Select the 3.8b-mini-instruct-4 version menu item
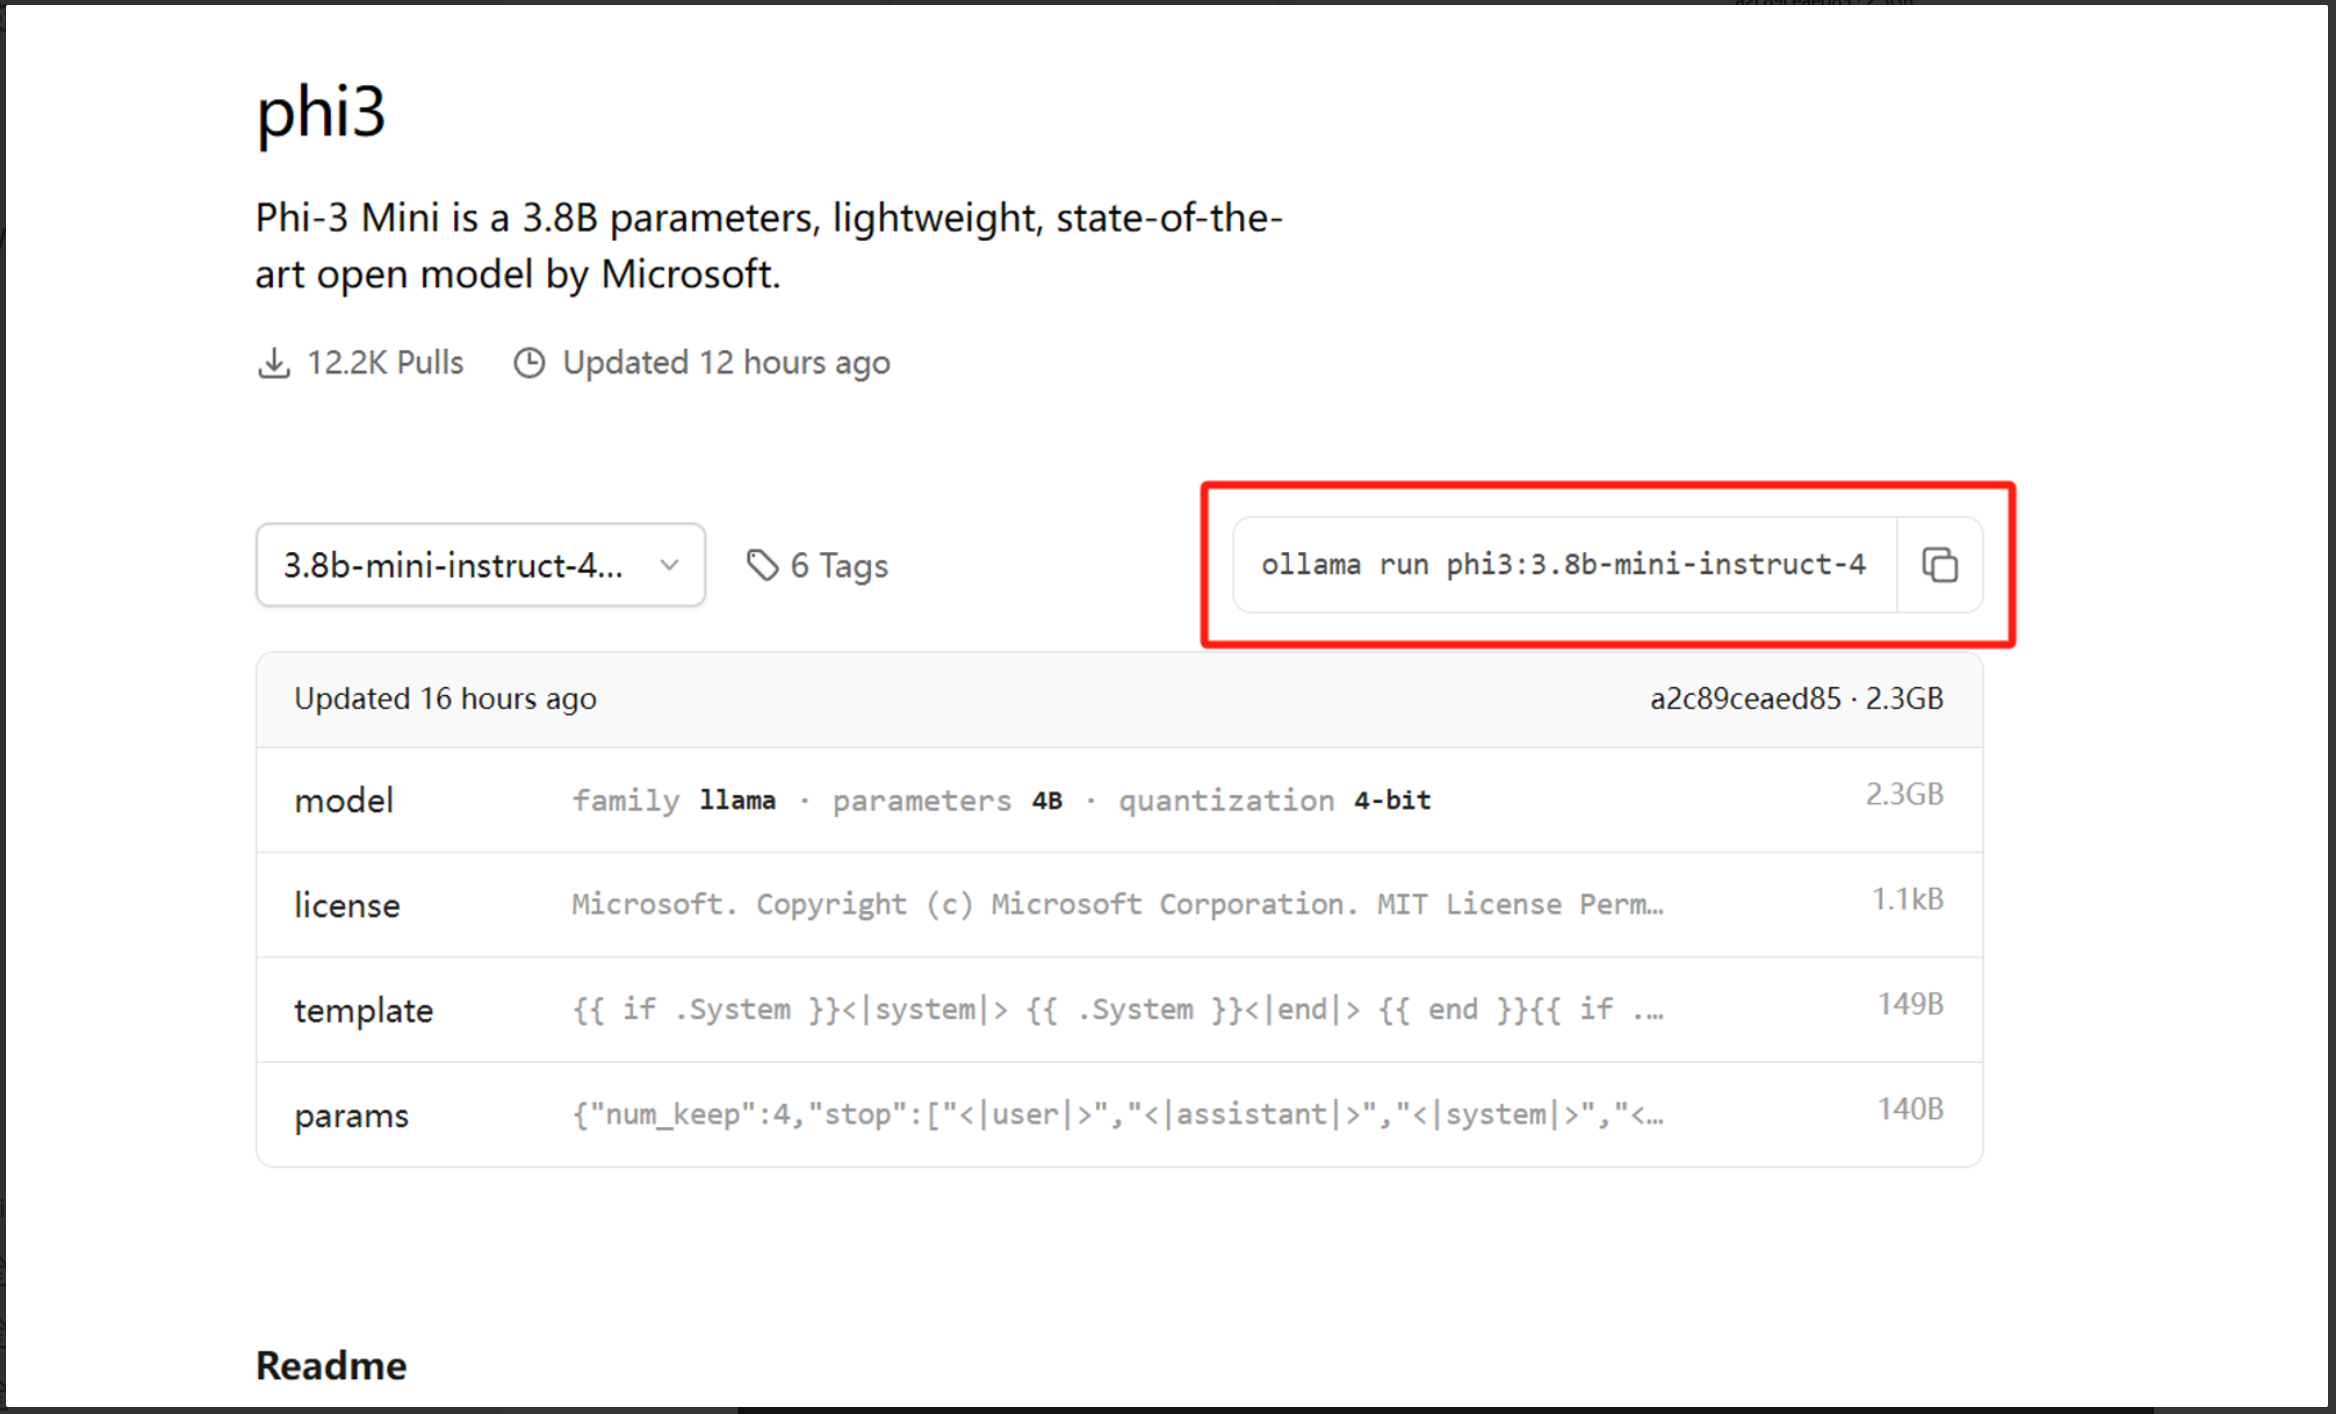The width and height of the screenshot is (2336, 1414). pos(482,563)
